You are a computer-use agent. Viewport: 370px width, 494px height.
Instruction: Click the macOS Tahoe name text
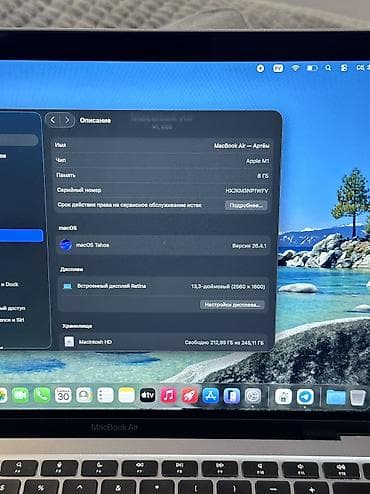92,245
